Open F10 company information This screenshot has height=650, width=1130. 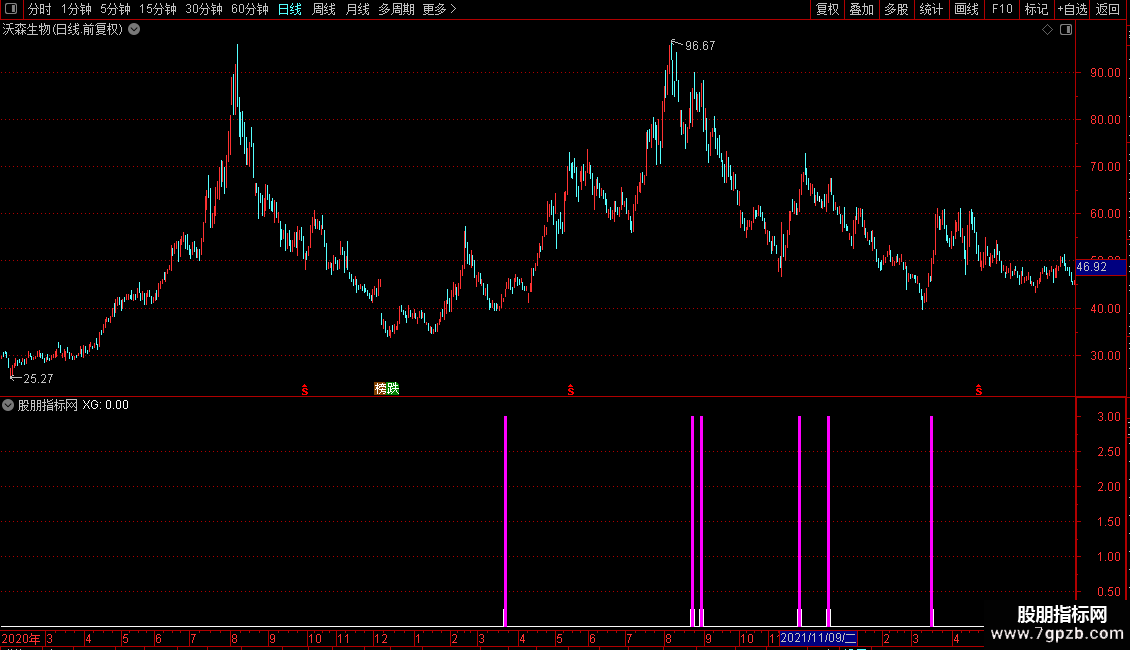click(1002, 9)
